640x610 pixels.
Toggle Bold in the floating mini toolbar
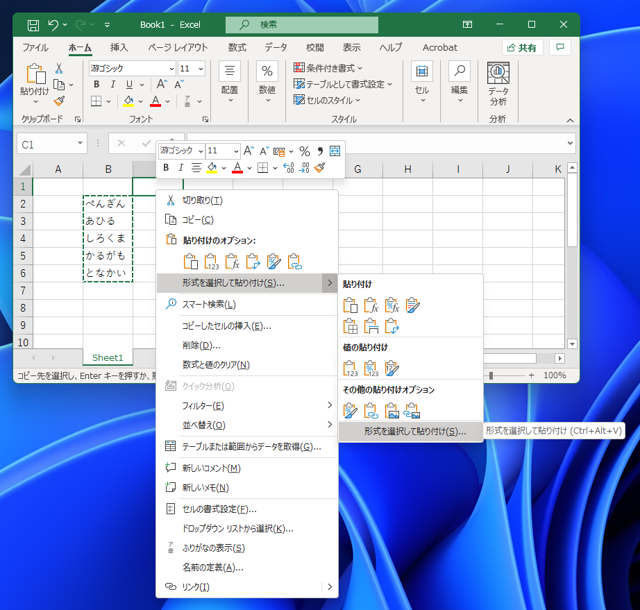click(167, 169)
